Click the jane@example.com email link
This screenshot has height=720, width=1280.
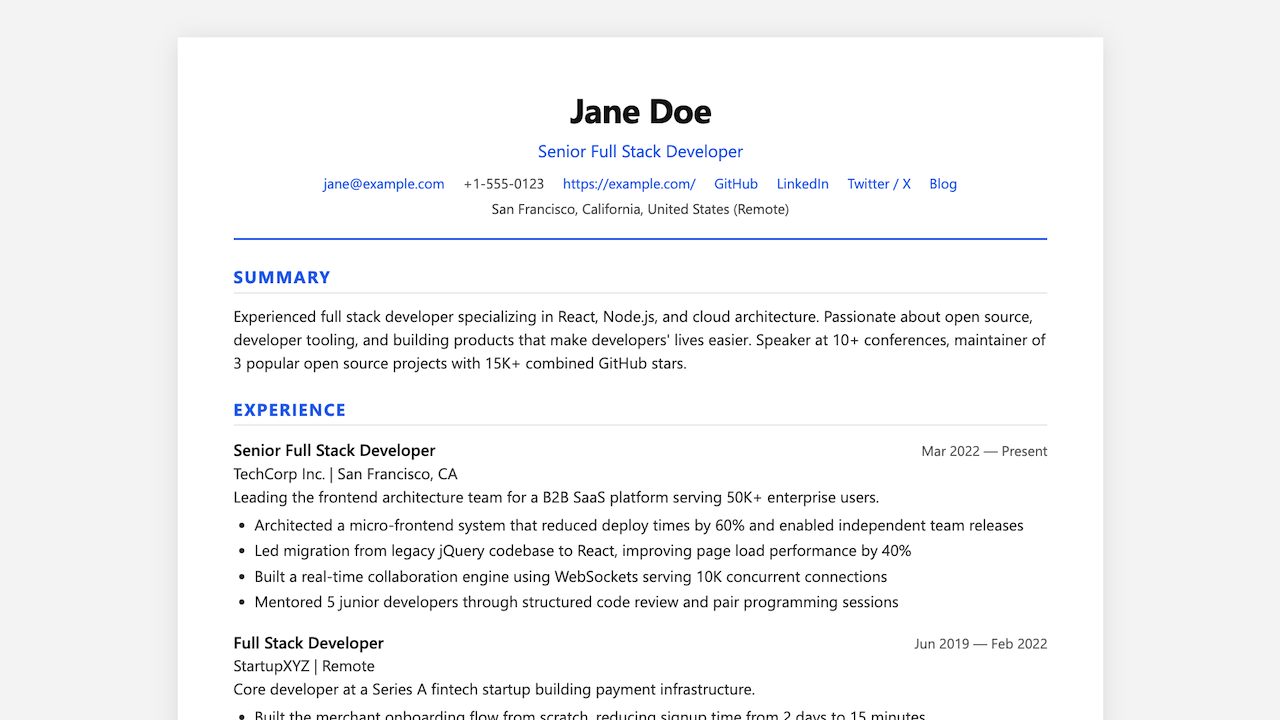383,184
